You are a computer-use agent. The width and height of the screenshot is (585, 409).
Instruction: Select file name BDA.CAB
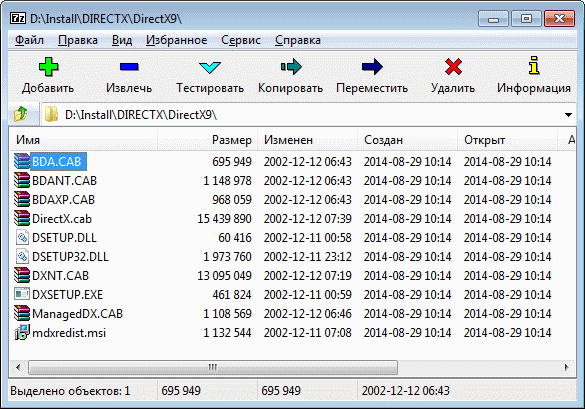[57, 162]
